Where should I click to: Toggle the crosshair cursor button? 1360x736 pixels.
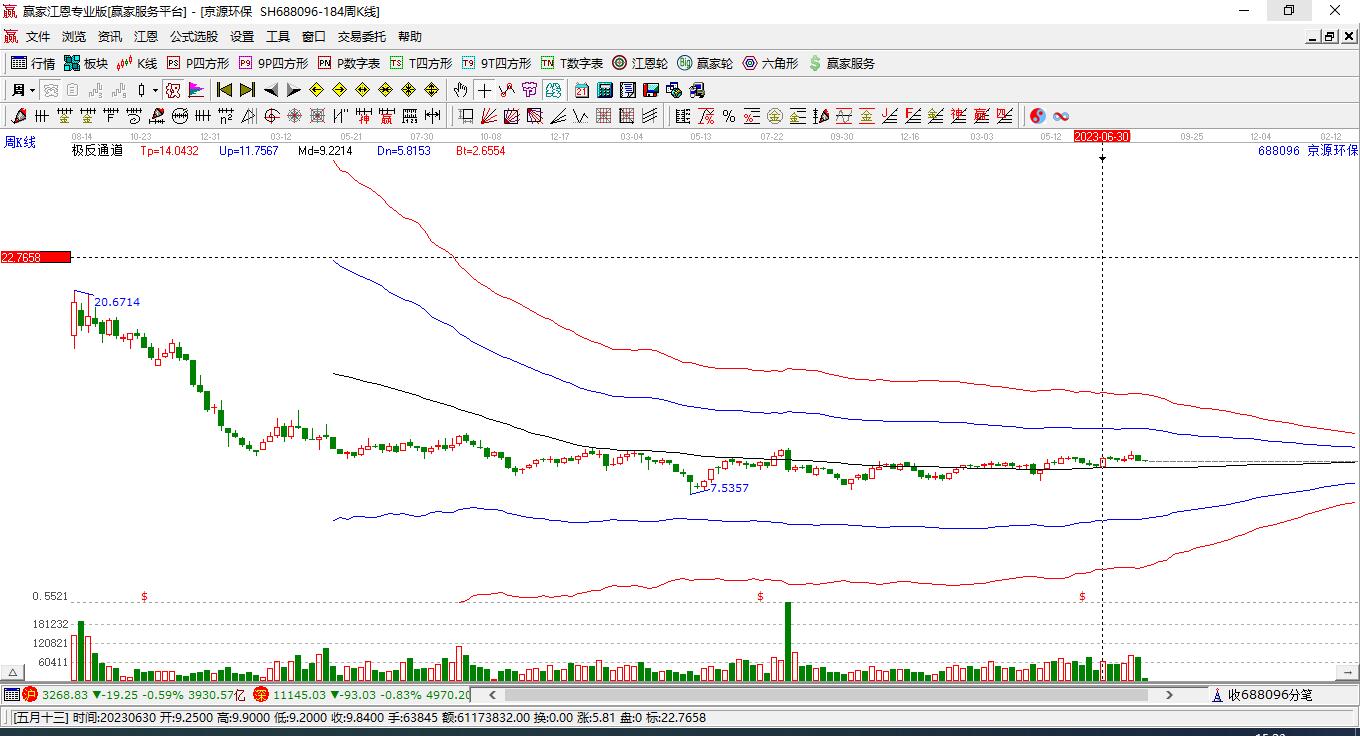click(x=484, y=90)
